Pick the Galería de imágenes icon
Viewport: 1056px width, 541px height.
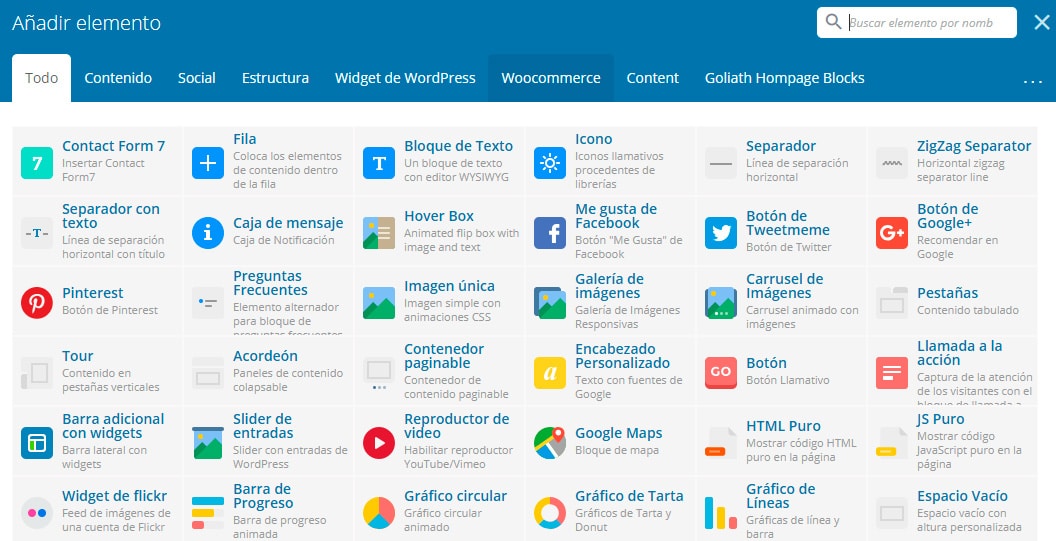[550, 303]
